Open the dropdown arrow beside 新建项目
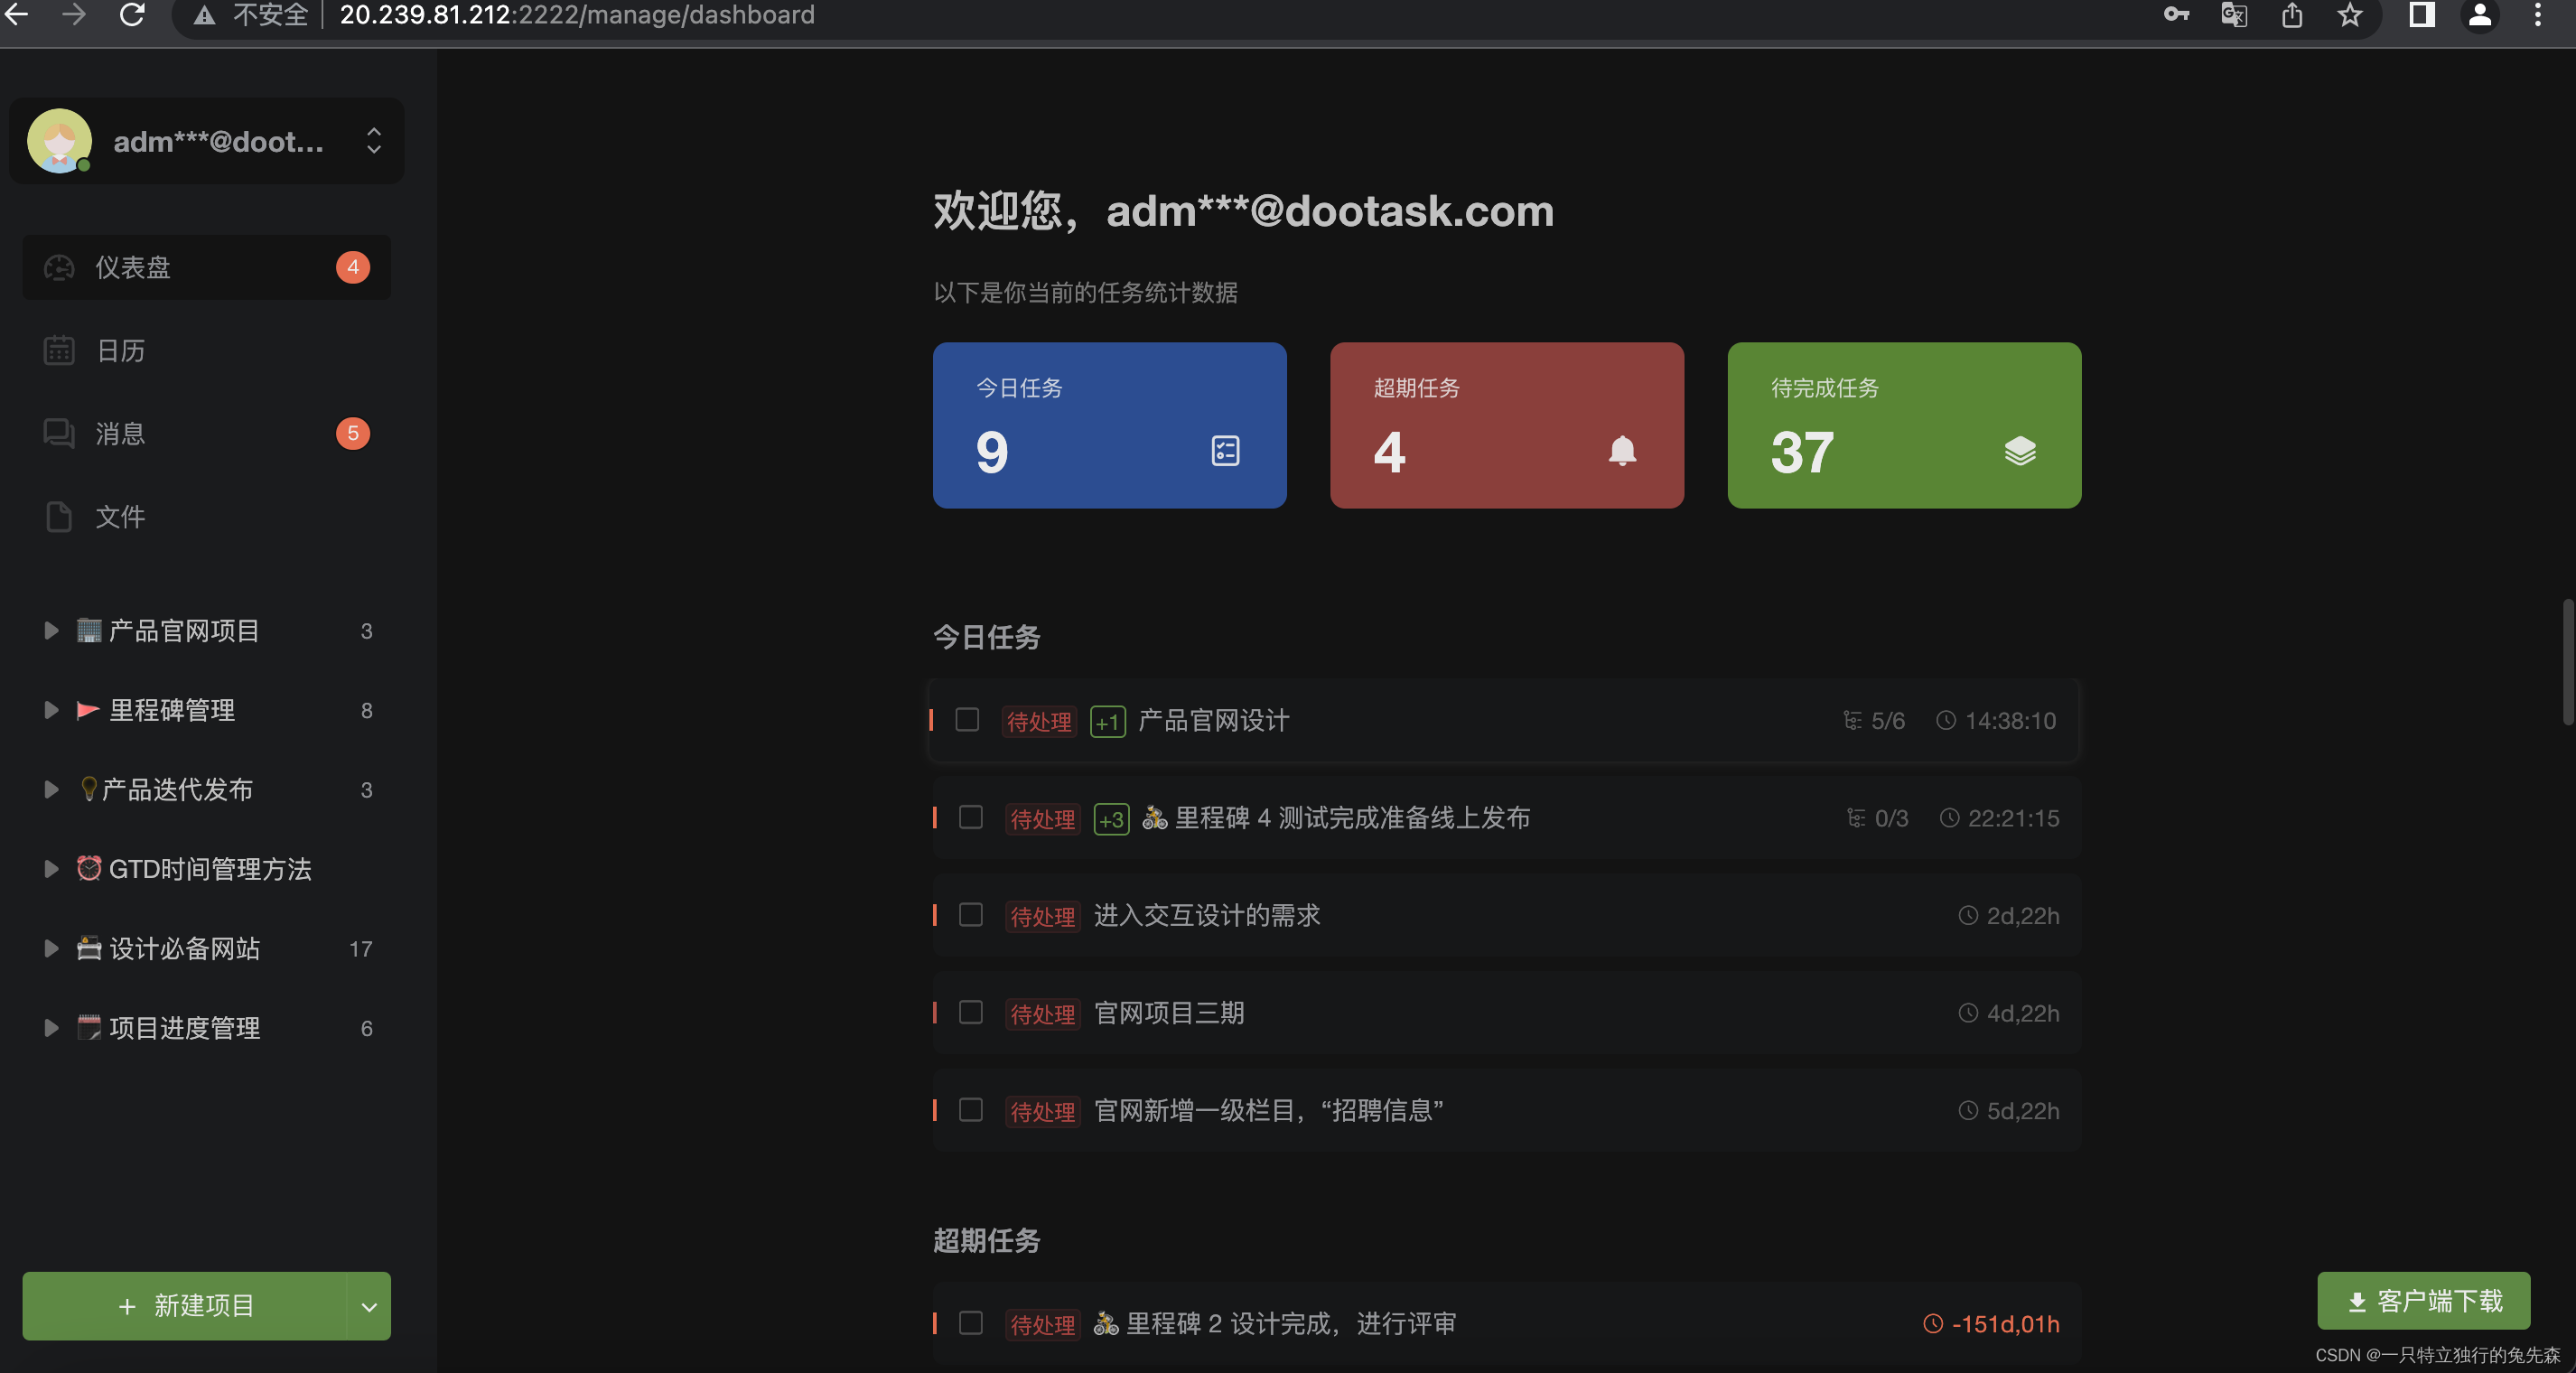Screen dimensions: 2576x1373 369,1306
